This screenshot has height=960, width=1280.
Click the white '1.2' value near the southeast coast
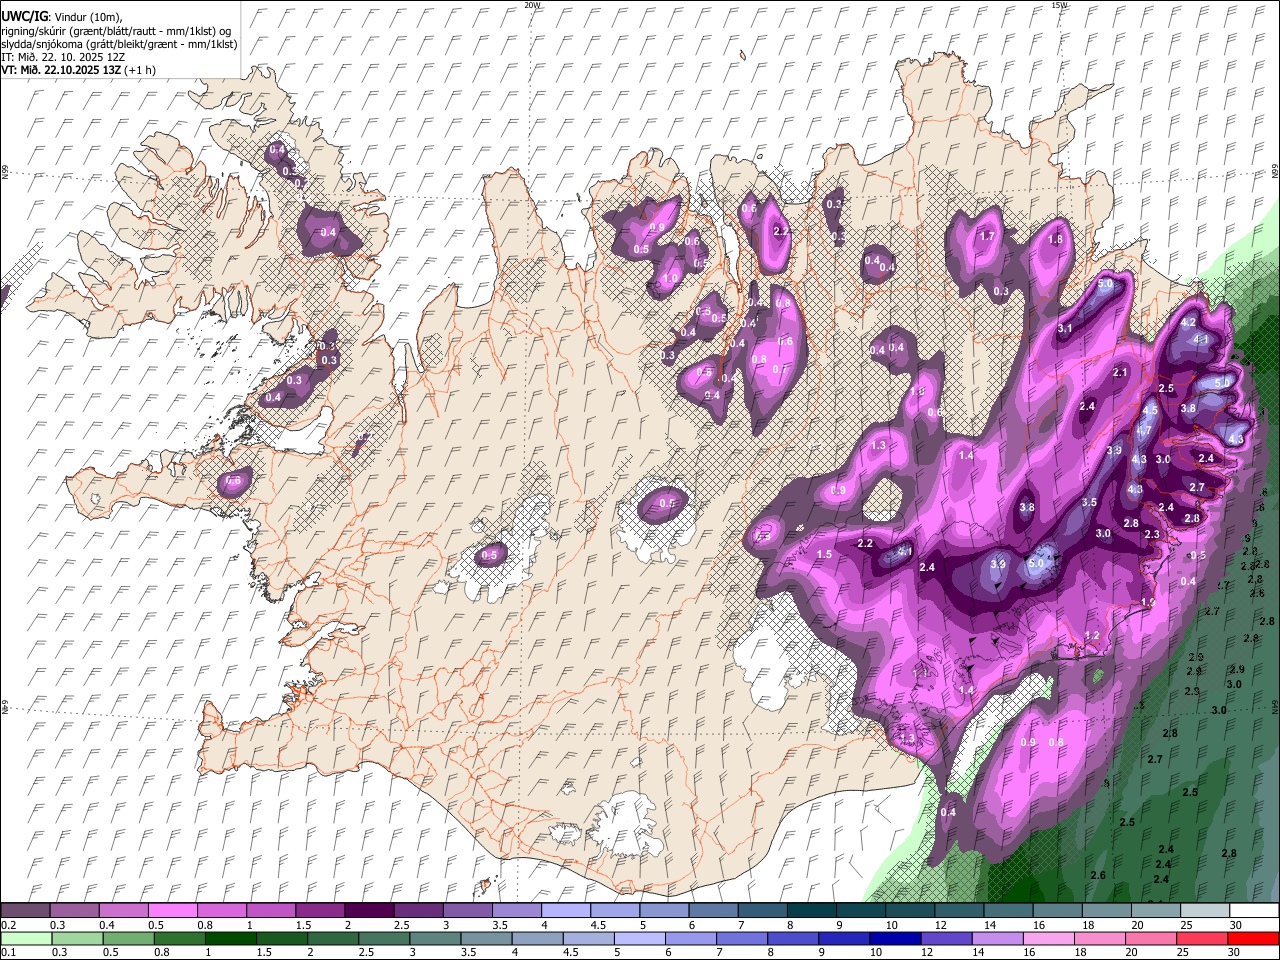(1092, 636)
